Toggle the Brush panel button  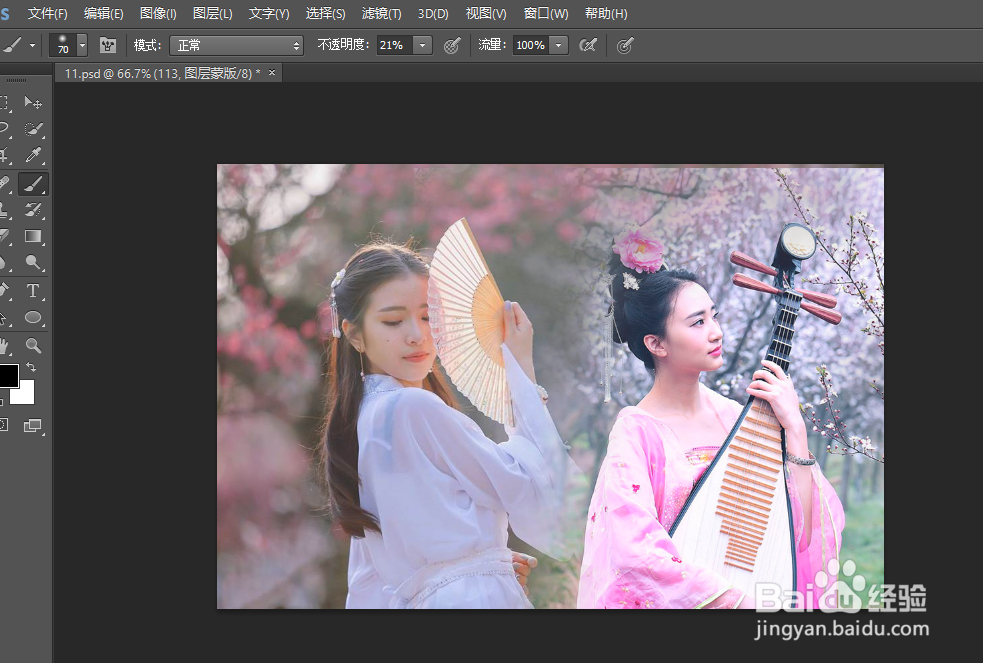tap(108, 45)
